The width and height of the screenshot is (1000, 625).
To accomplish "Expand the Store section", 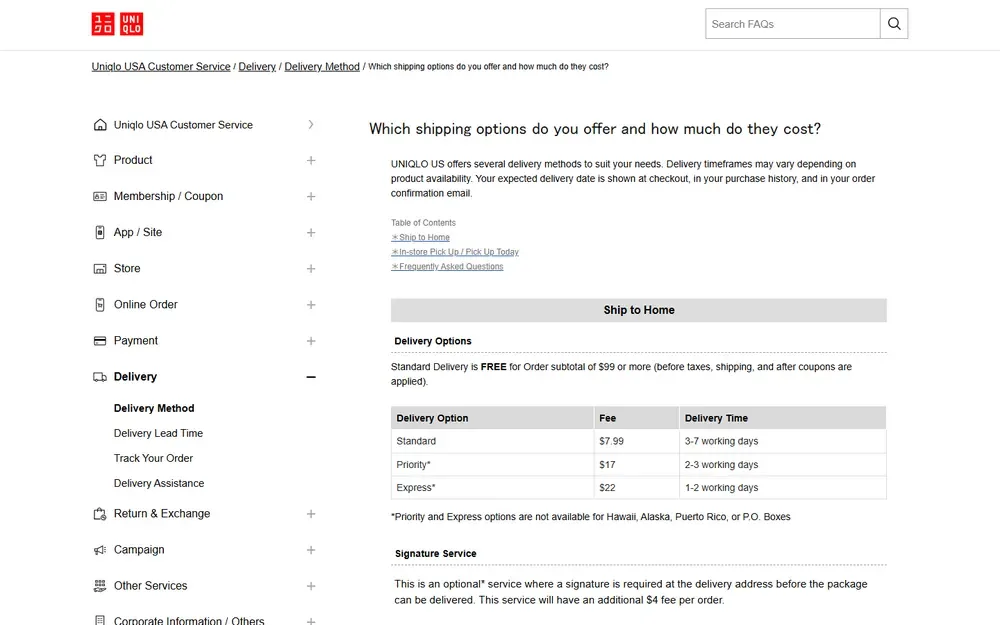I will (x=311, y=268).
